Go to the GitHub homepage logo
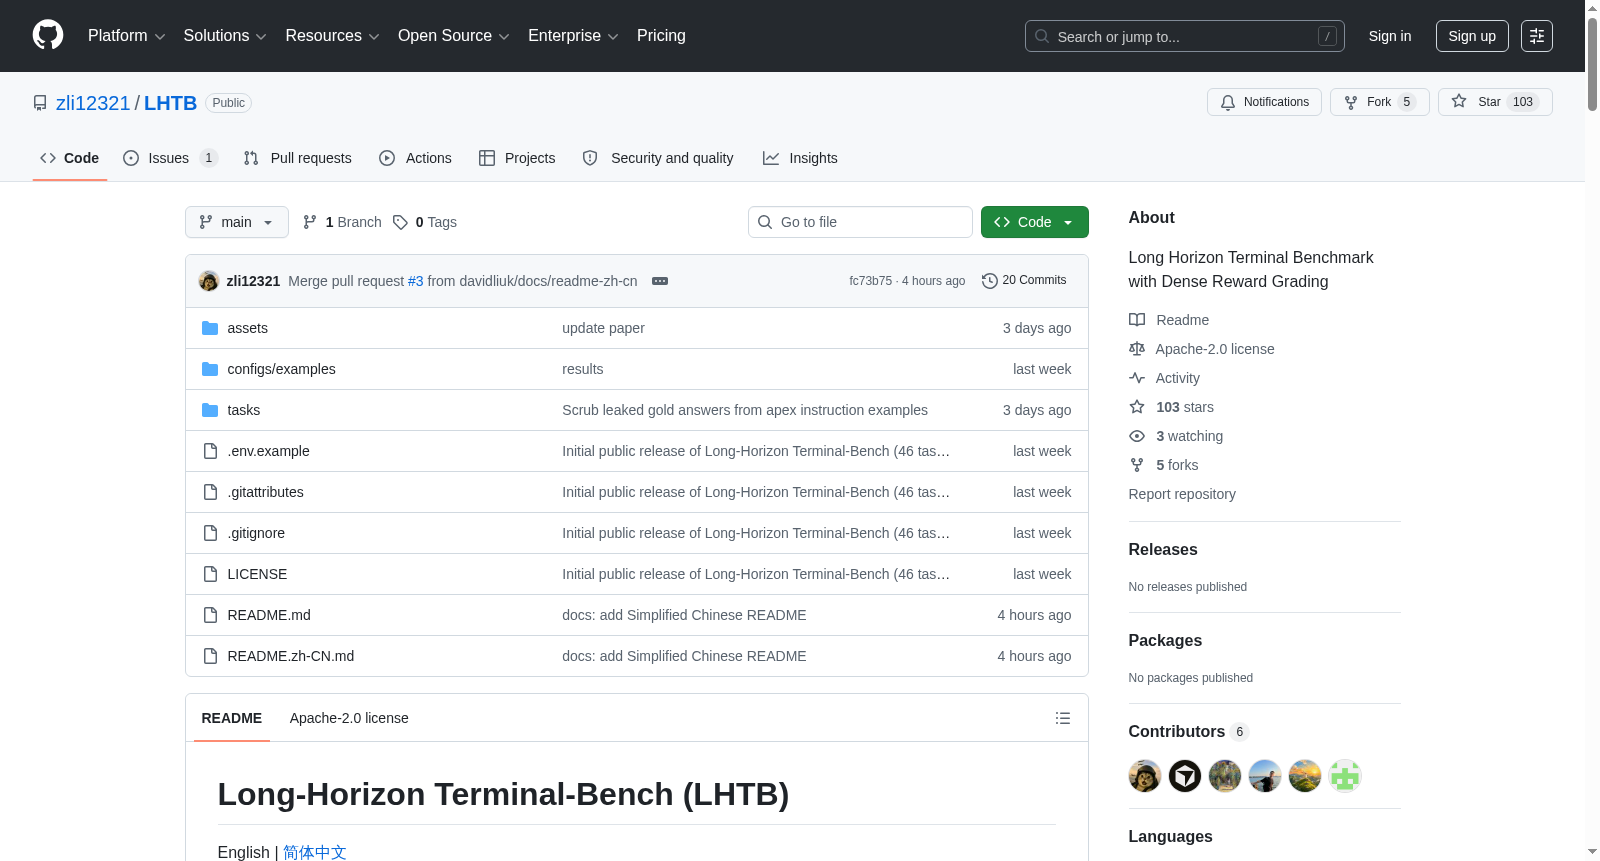 (48, 36)
